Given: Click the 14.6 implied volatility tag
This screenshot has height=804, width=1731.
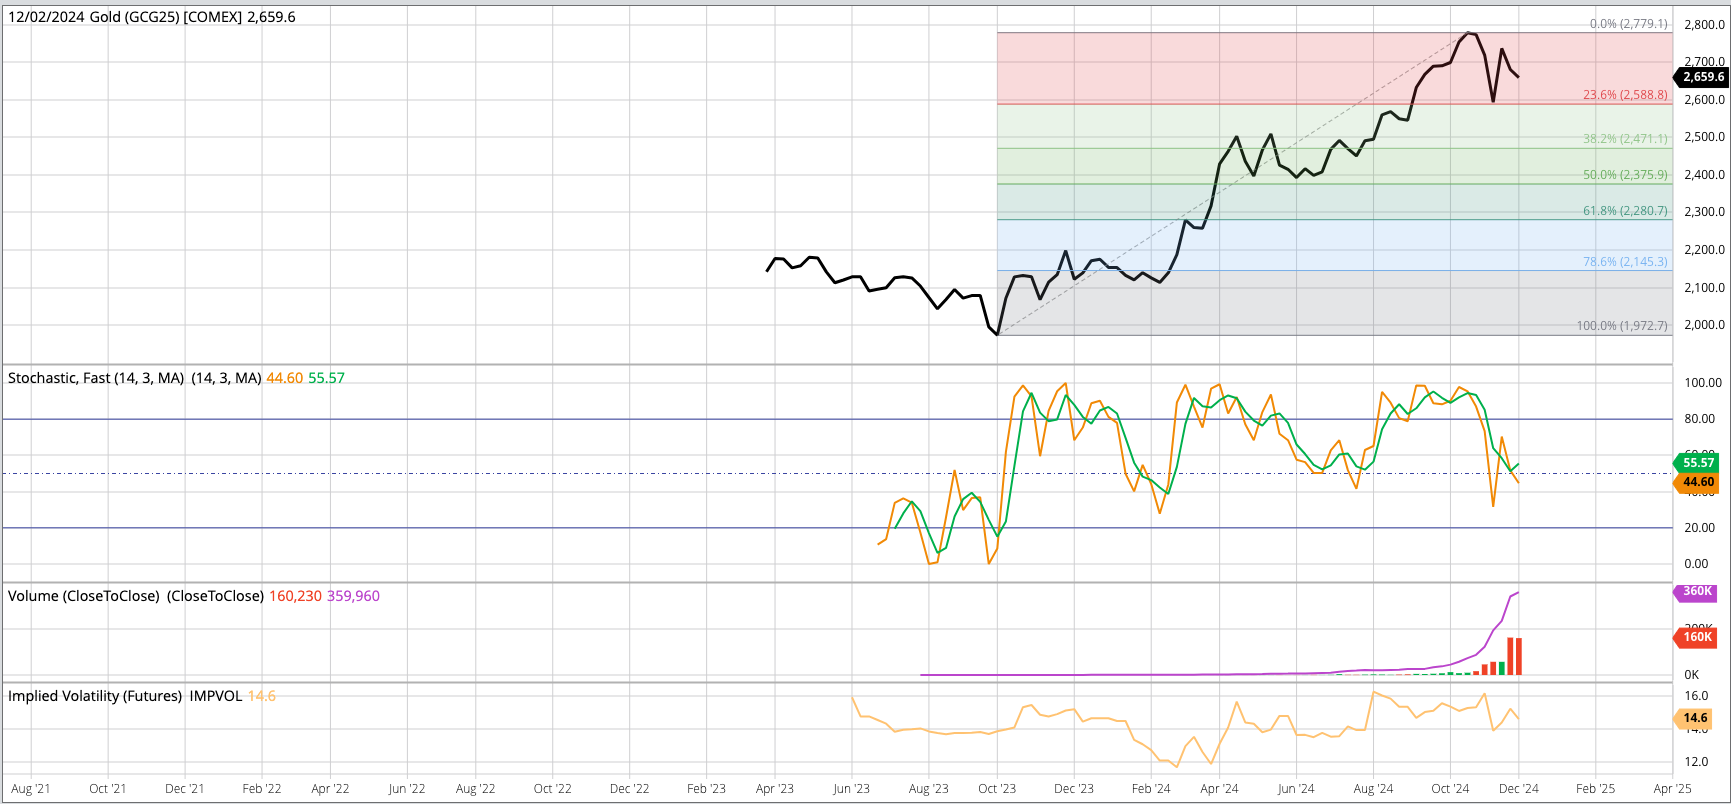Looking at the screenshot, I should click(x=1695, y=718).
